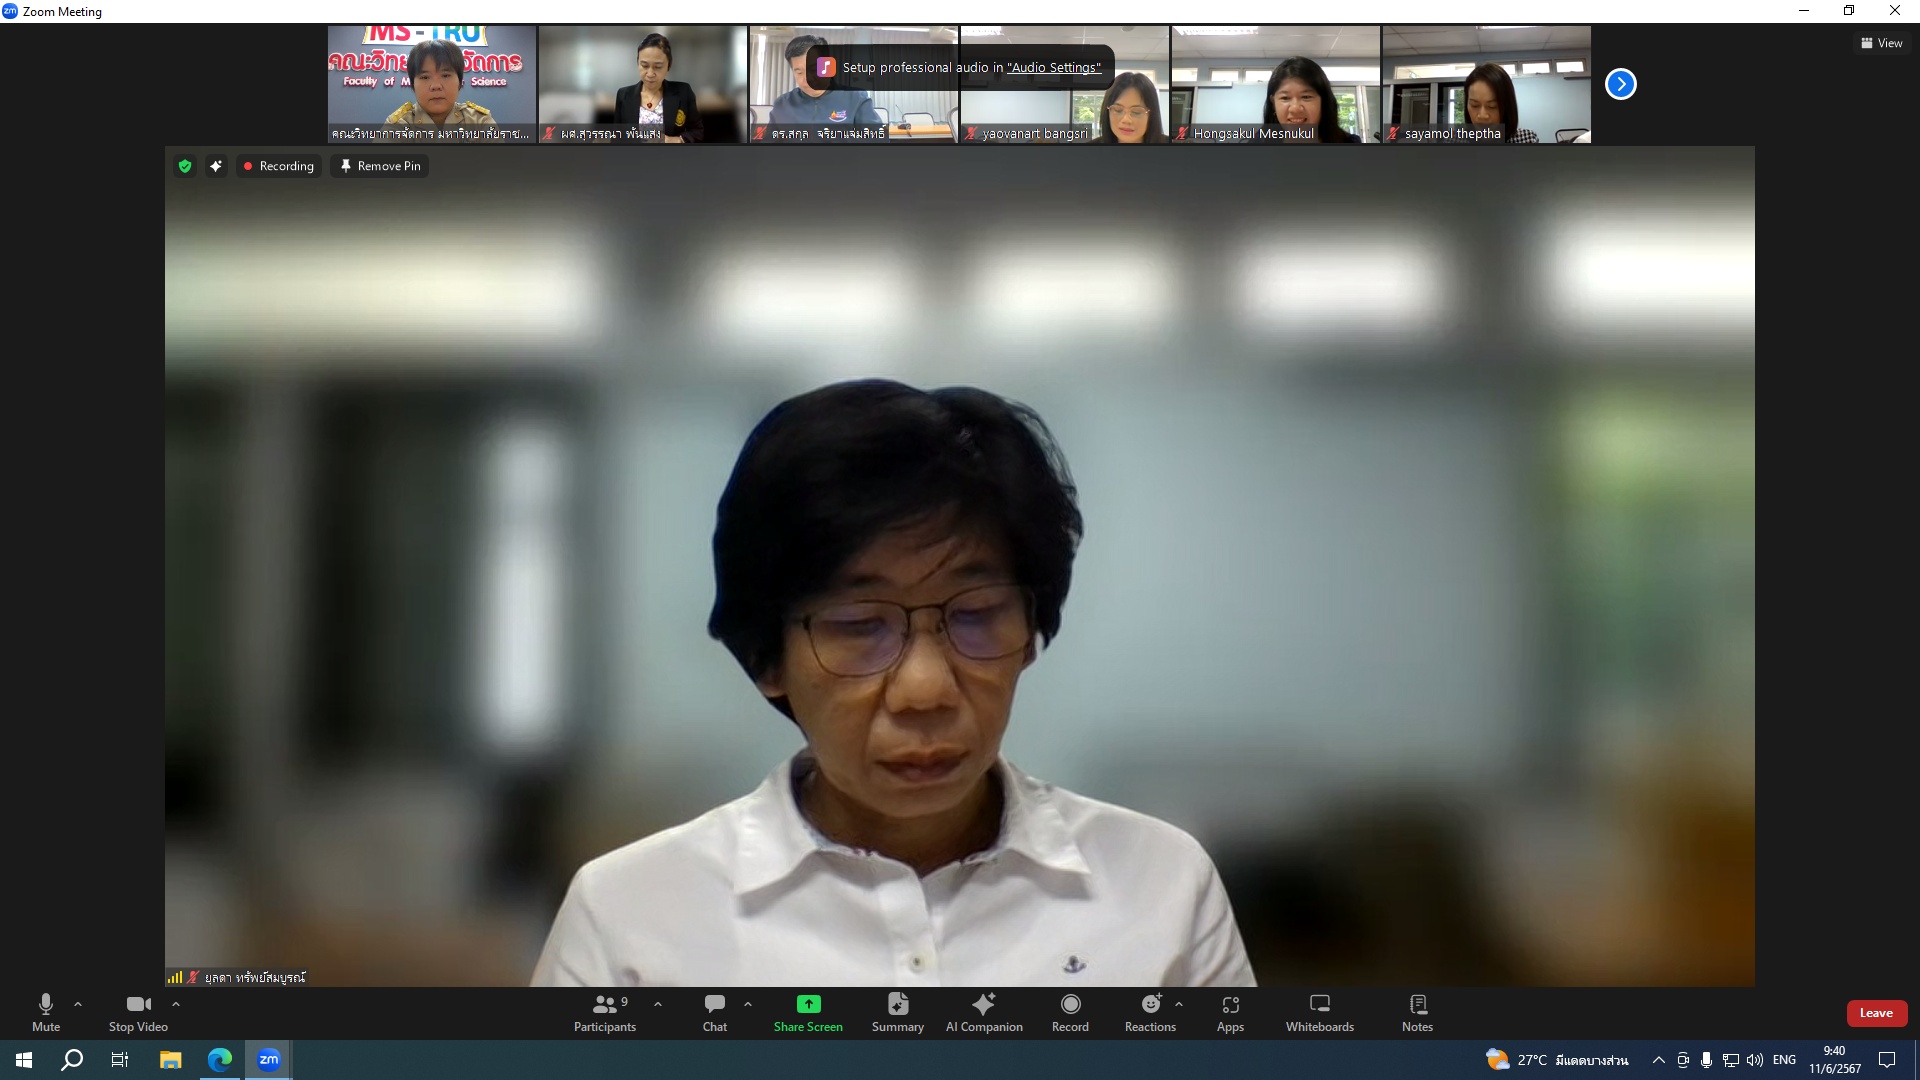The height and width of the screenshot is (1080, 1920).
Task: Open the Apps panel
Action: (1230, 1012)
